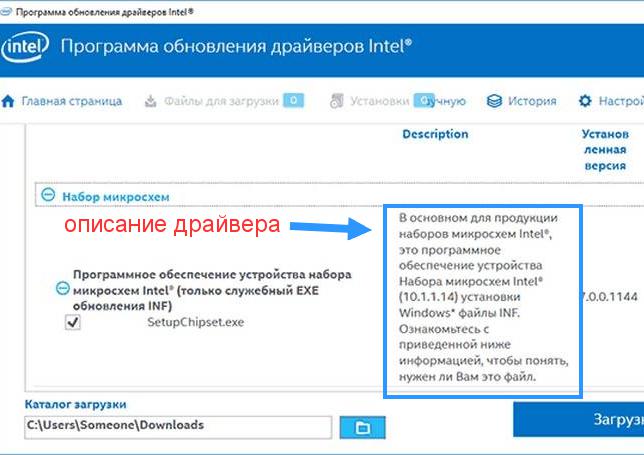Click the Файлы для загрузки counter badge

click(293, 100)
